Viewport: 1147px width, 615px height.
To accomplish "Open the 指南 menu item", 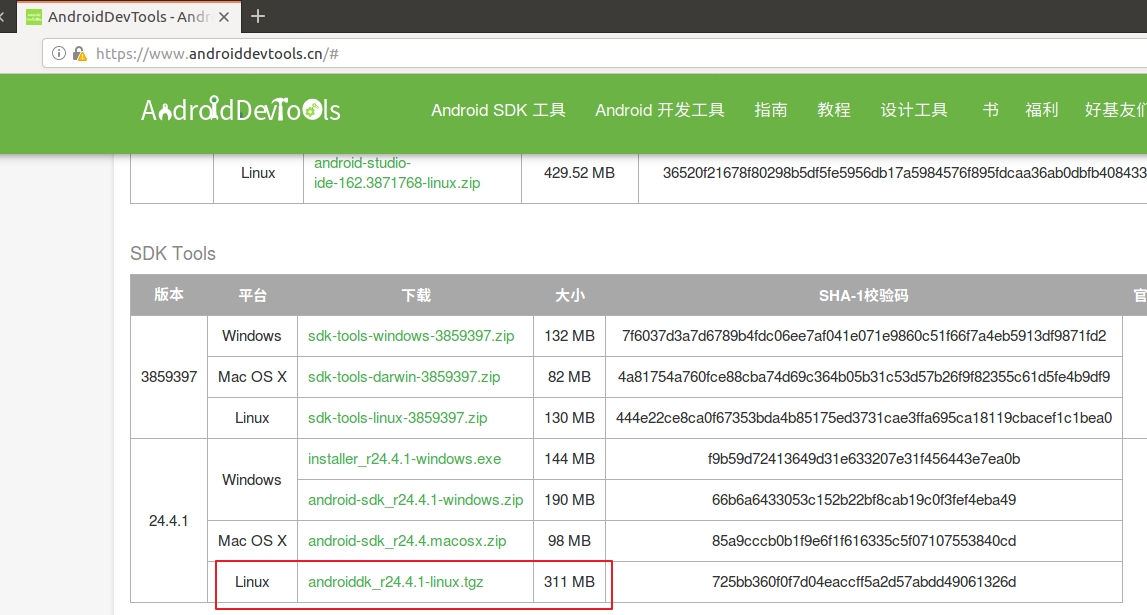I will click(771, 110).
